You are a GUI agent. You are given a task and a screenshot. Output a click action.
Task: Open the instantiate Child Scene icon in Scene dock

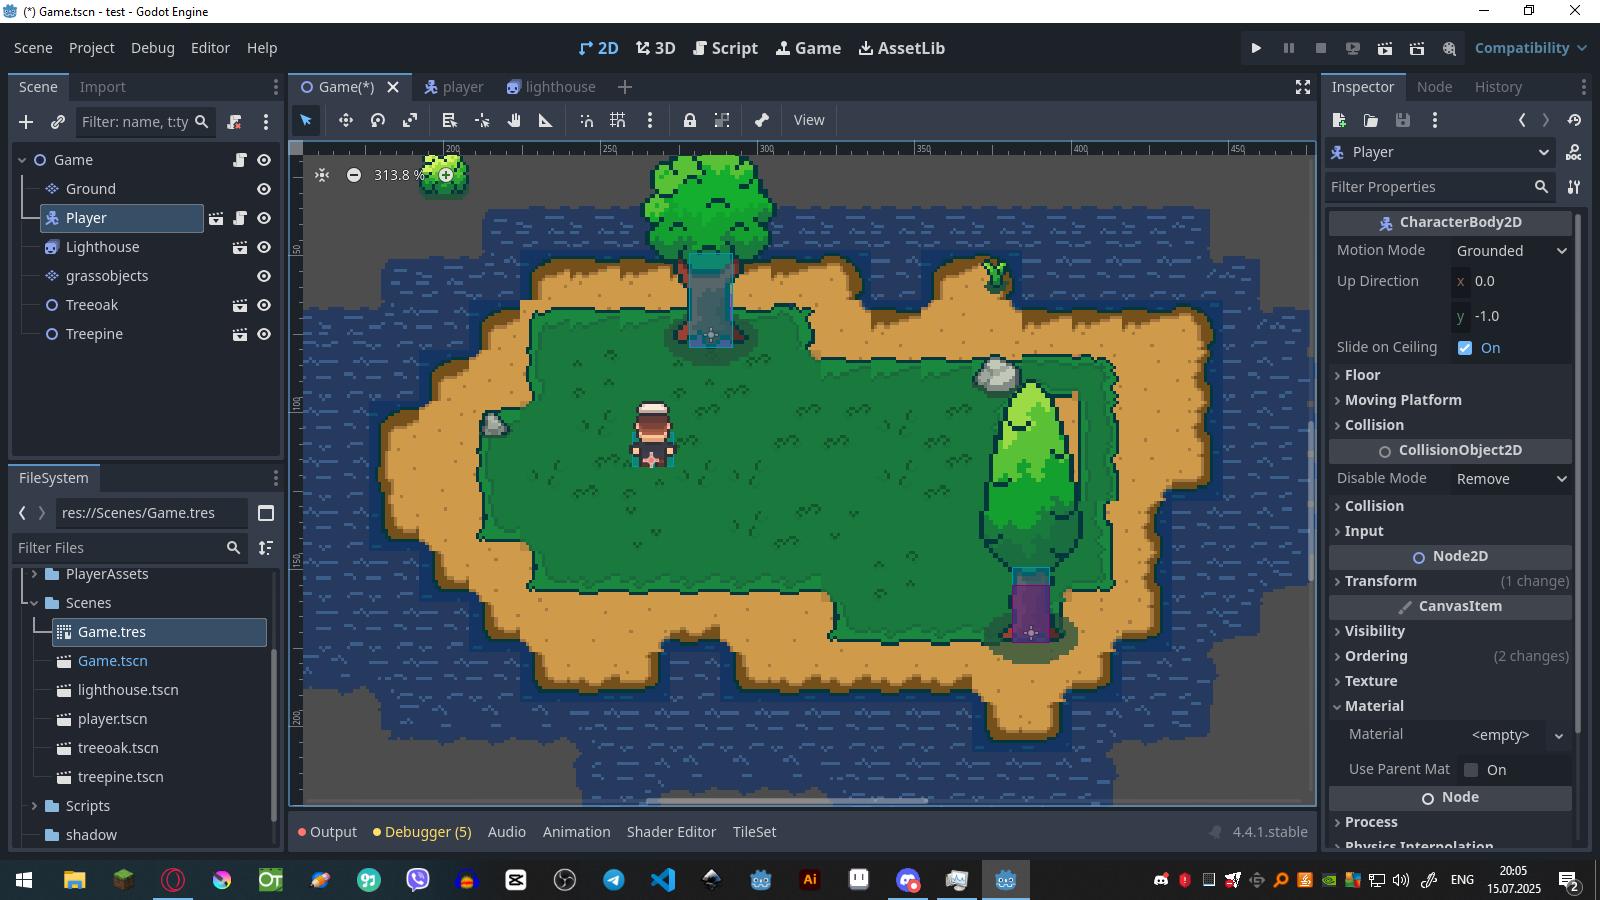coord(57,122)
